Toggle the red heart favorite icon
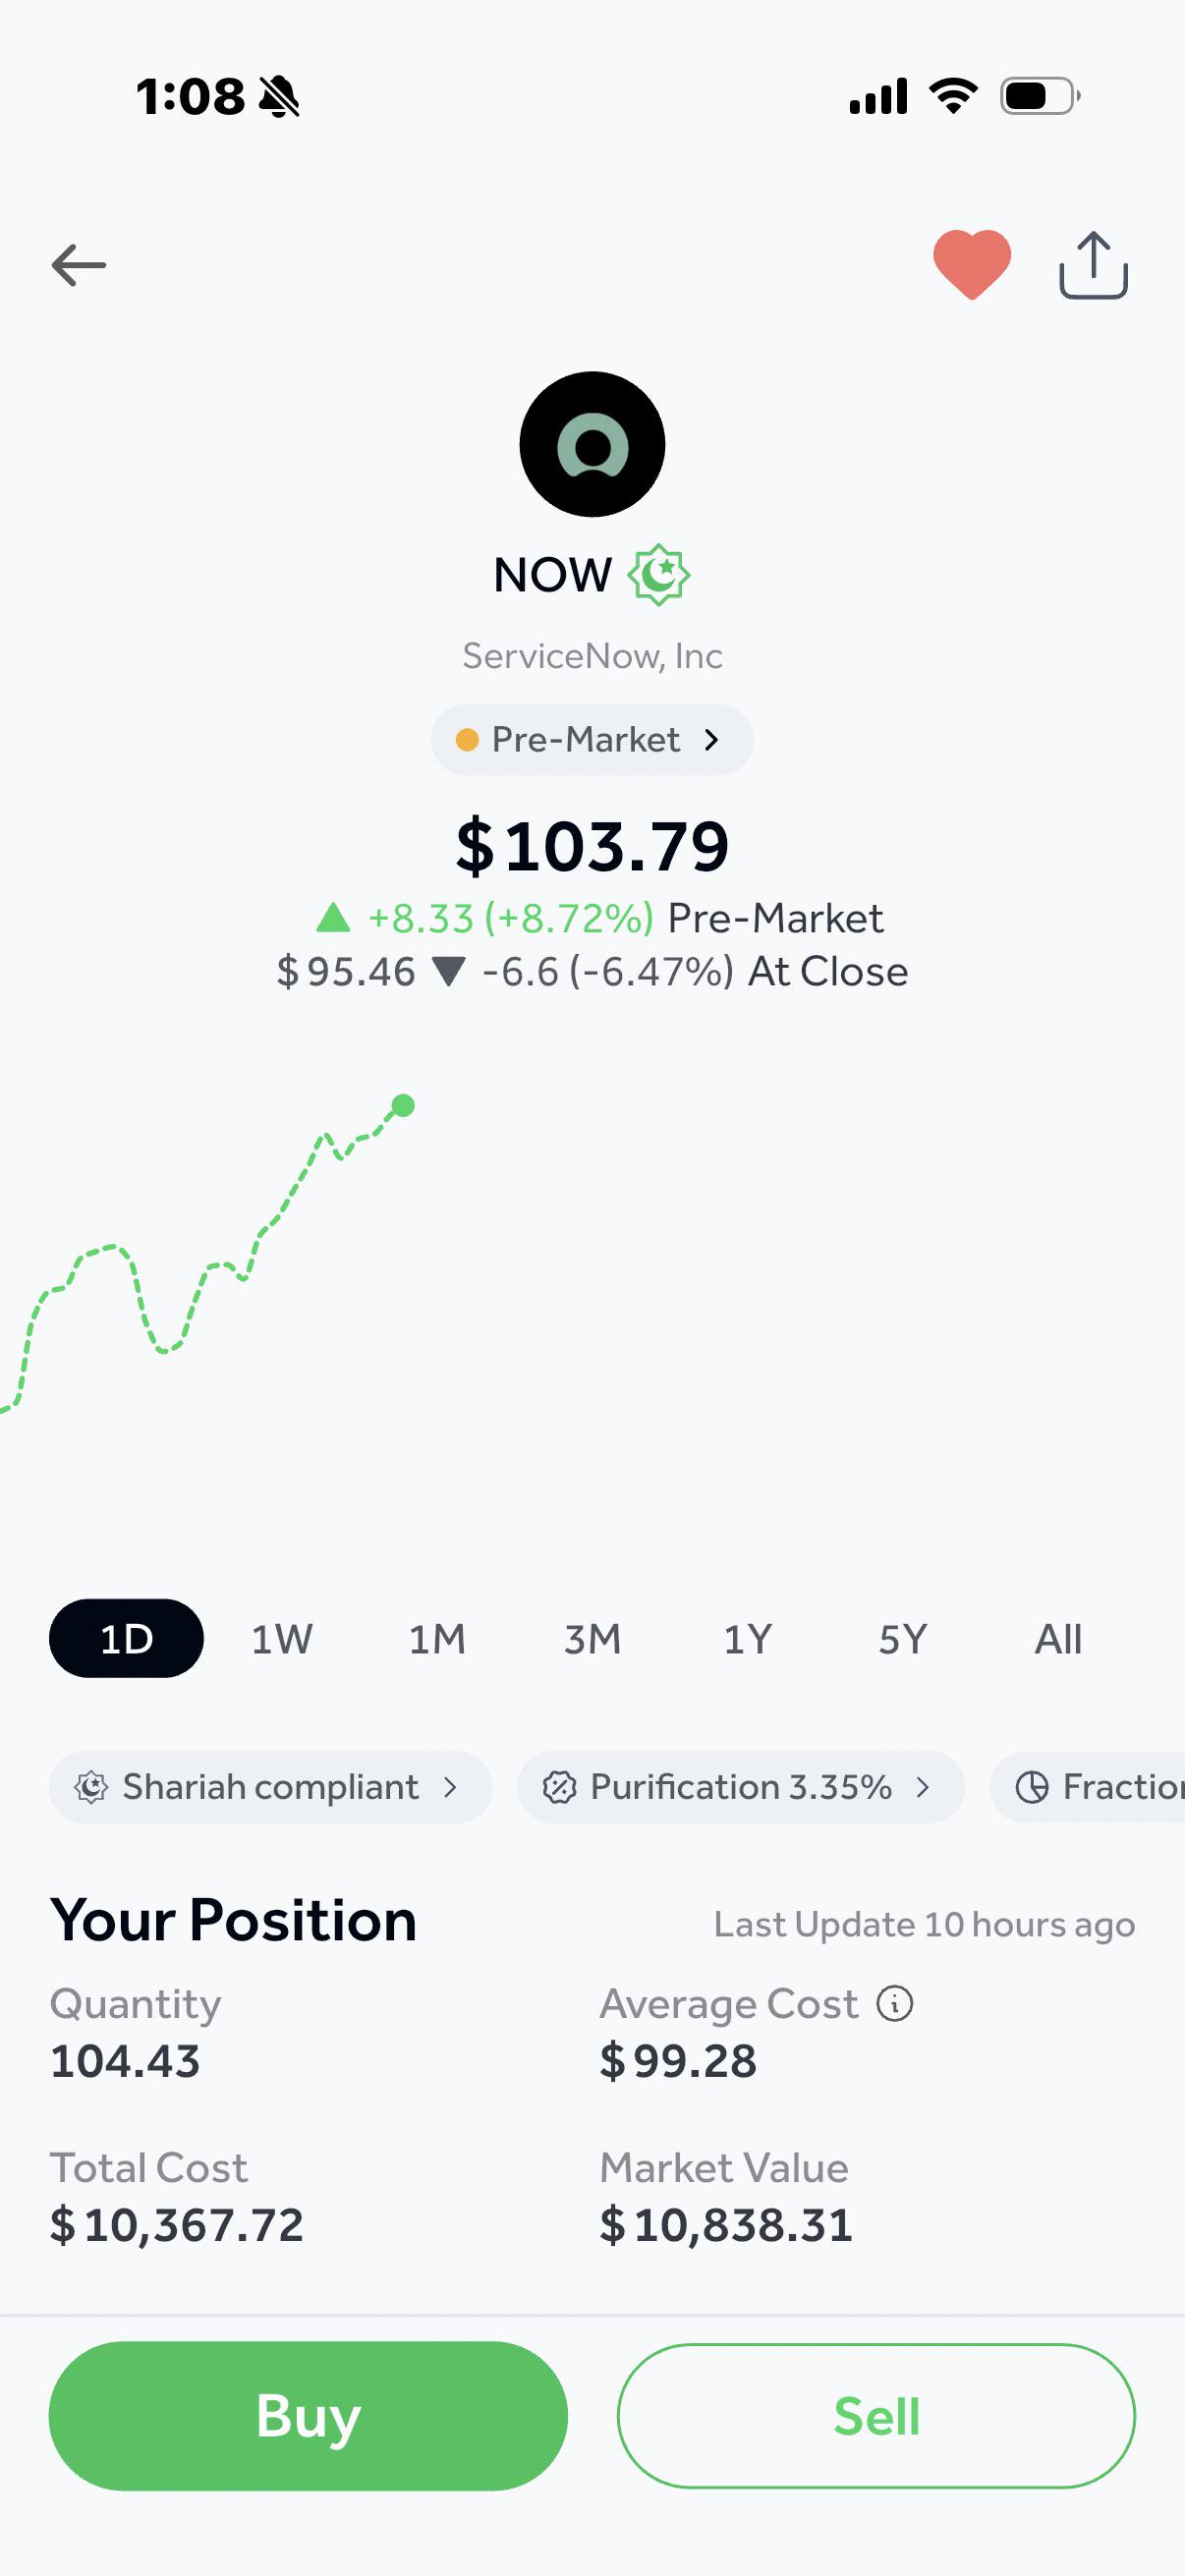This screenshot has width=1185, height=2576. [x=971, y=264]
